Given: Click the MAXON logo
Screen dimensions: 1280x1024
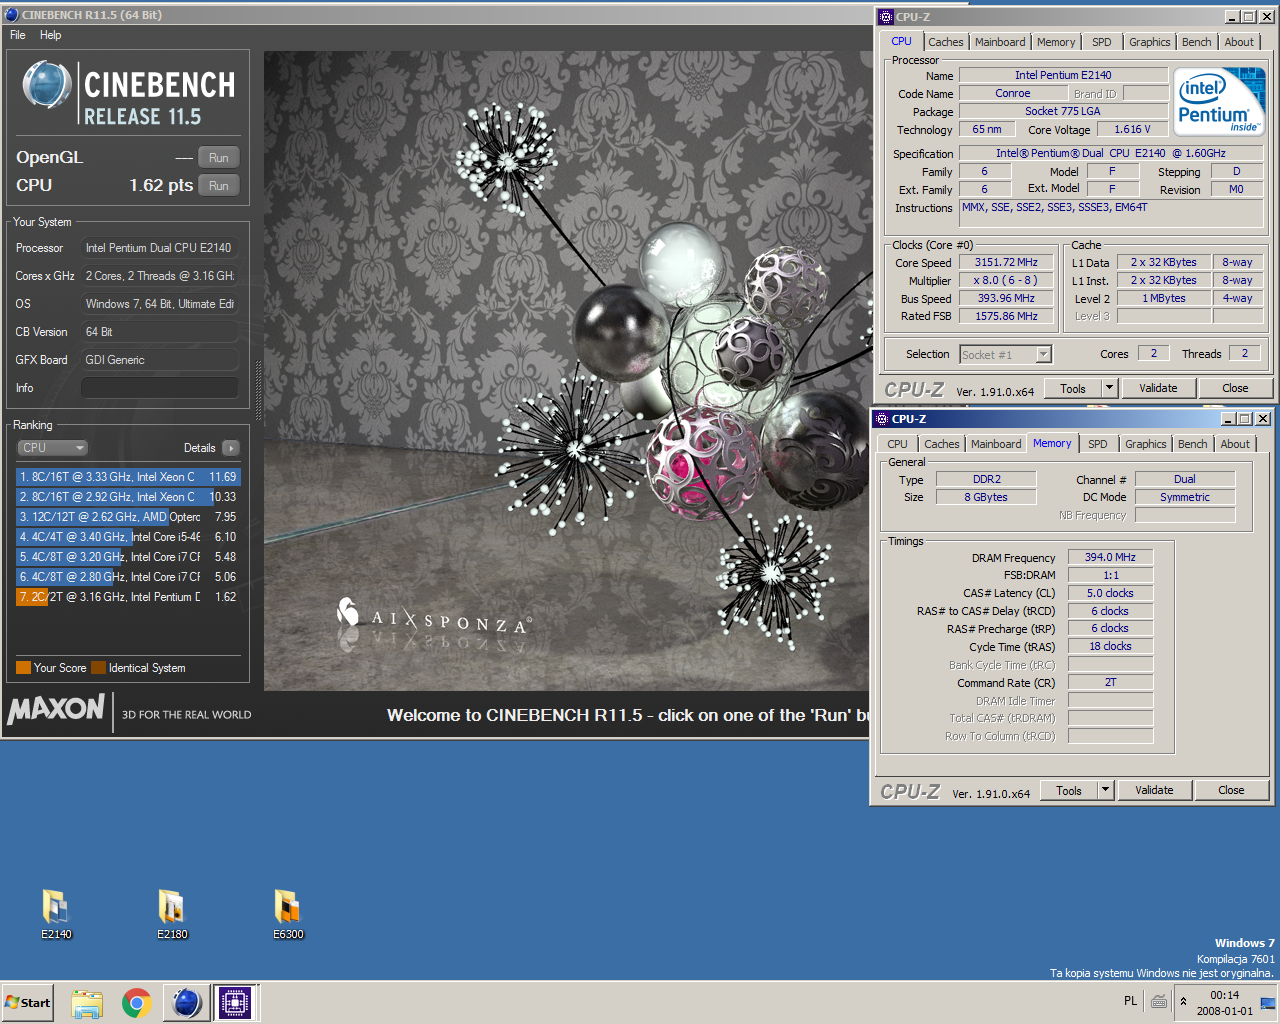Looking at the screenshot, I should 56,710.
